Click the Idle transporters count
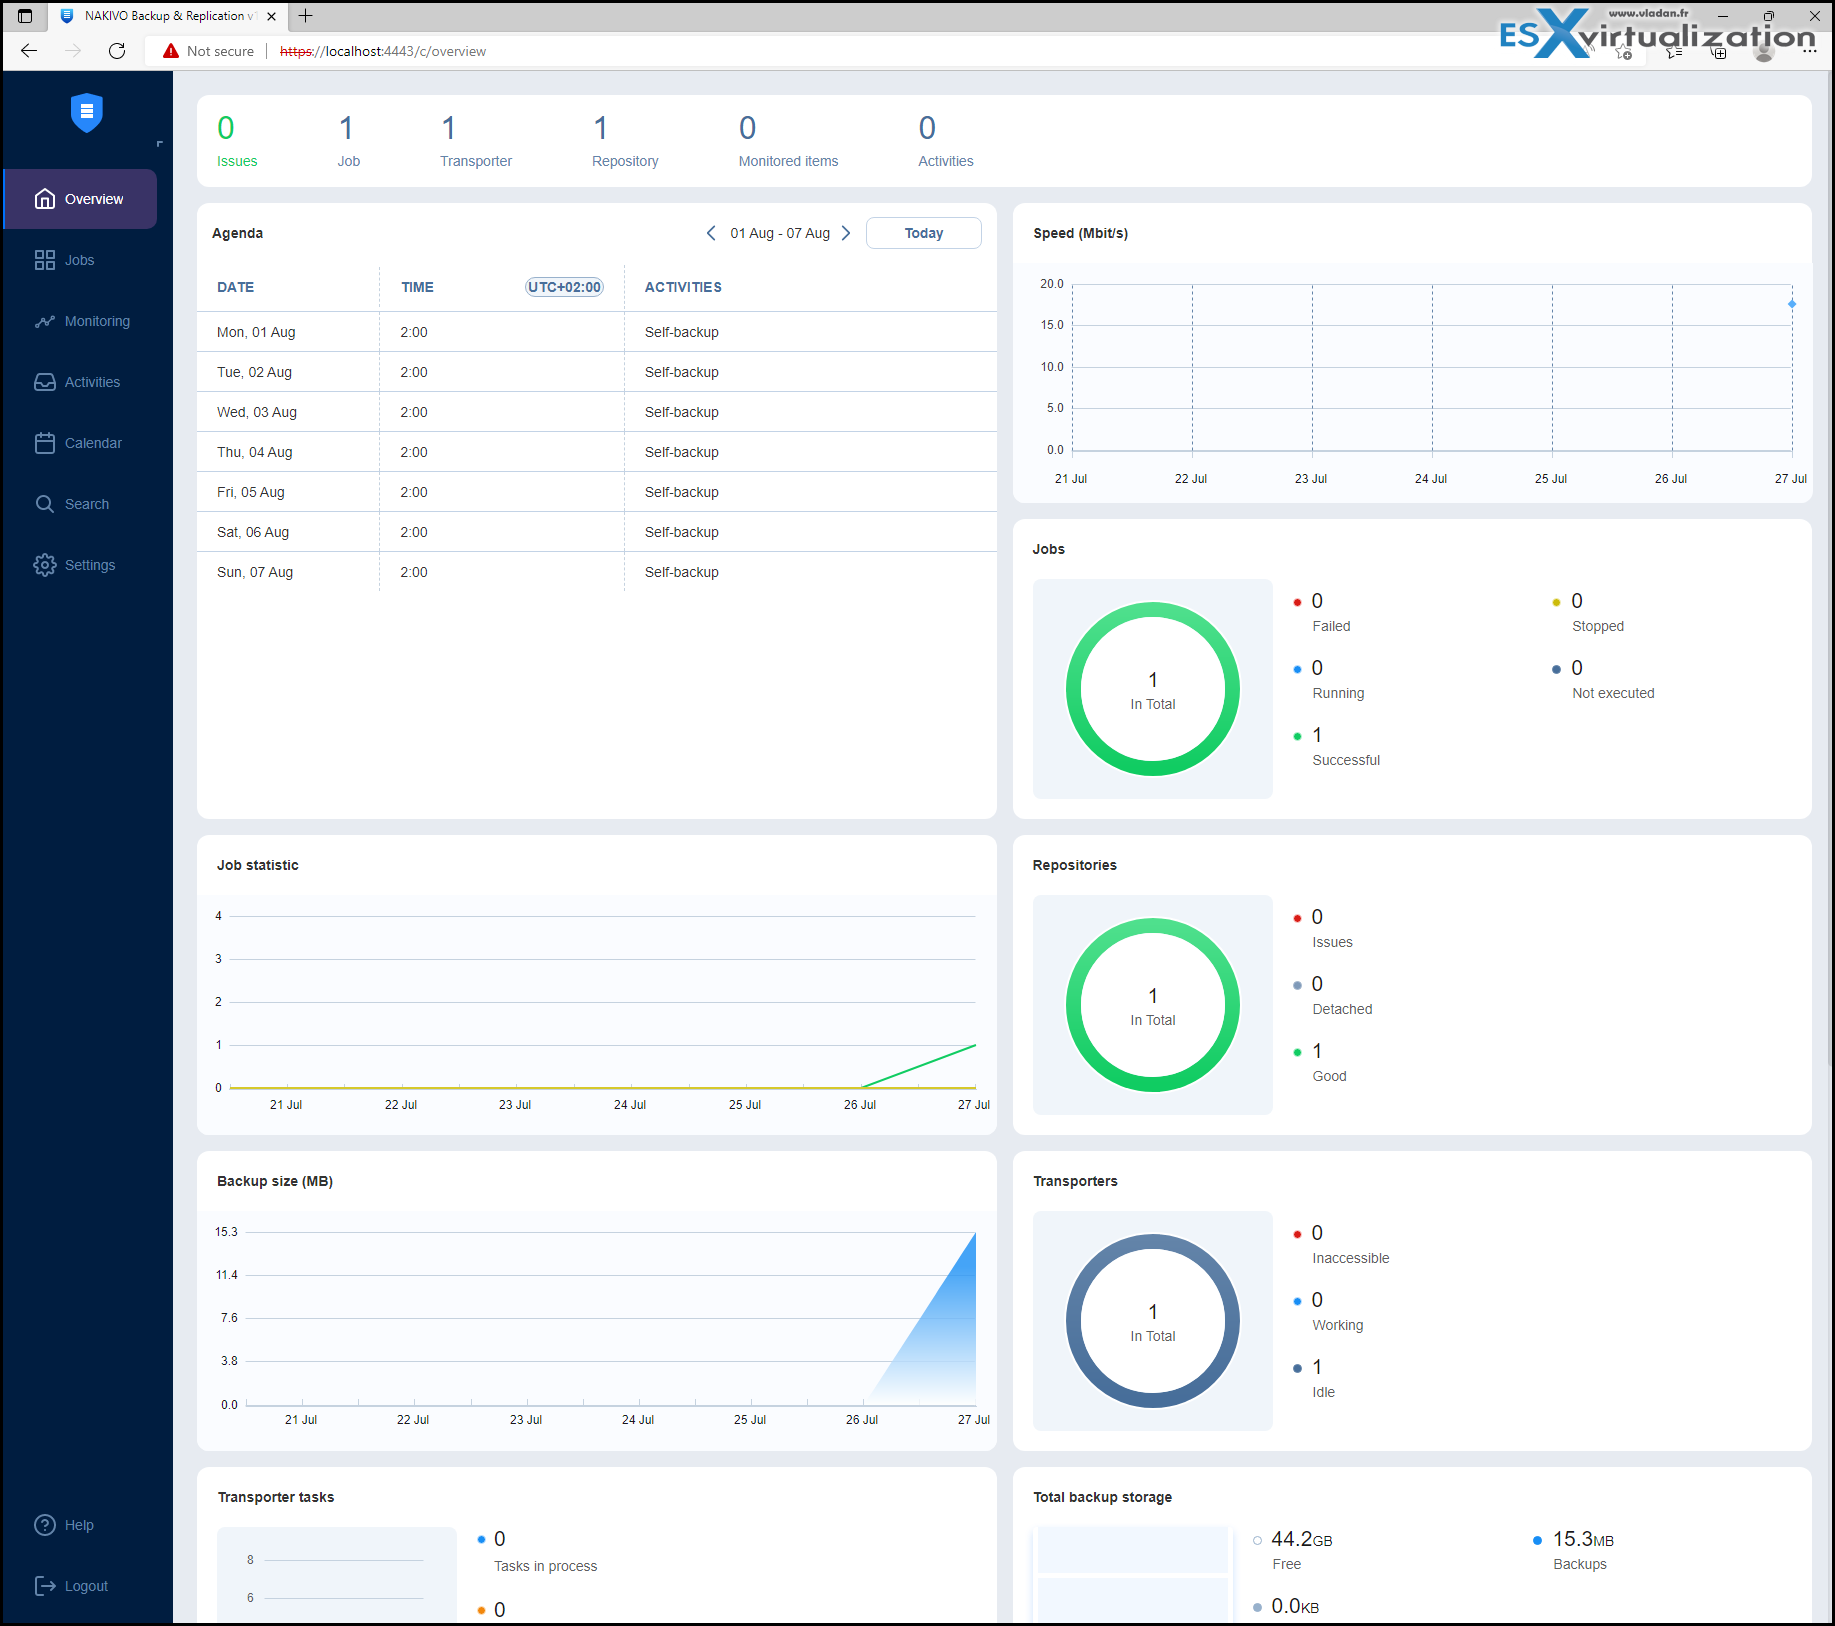 click(x=1317, y=1367)
